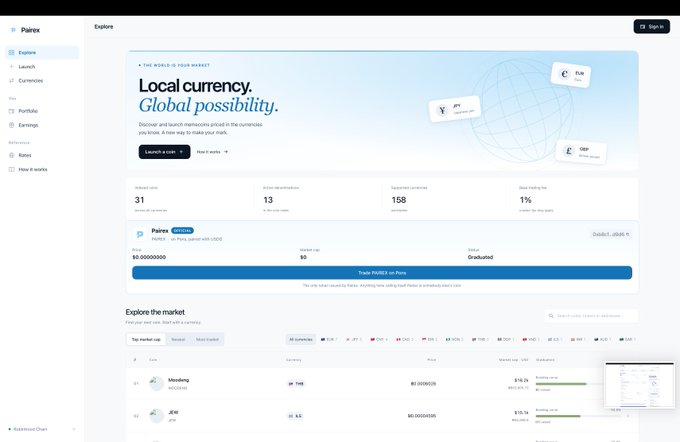The height and width of the screenshot is (442, 680).
Task: Click the Sign in button
Action: (x=651, y=26)
